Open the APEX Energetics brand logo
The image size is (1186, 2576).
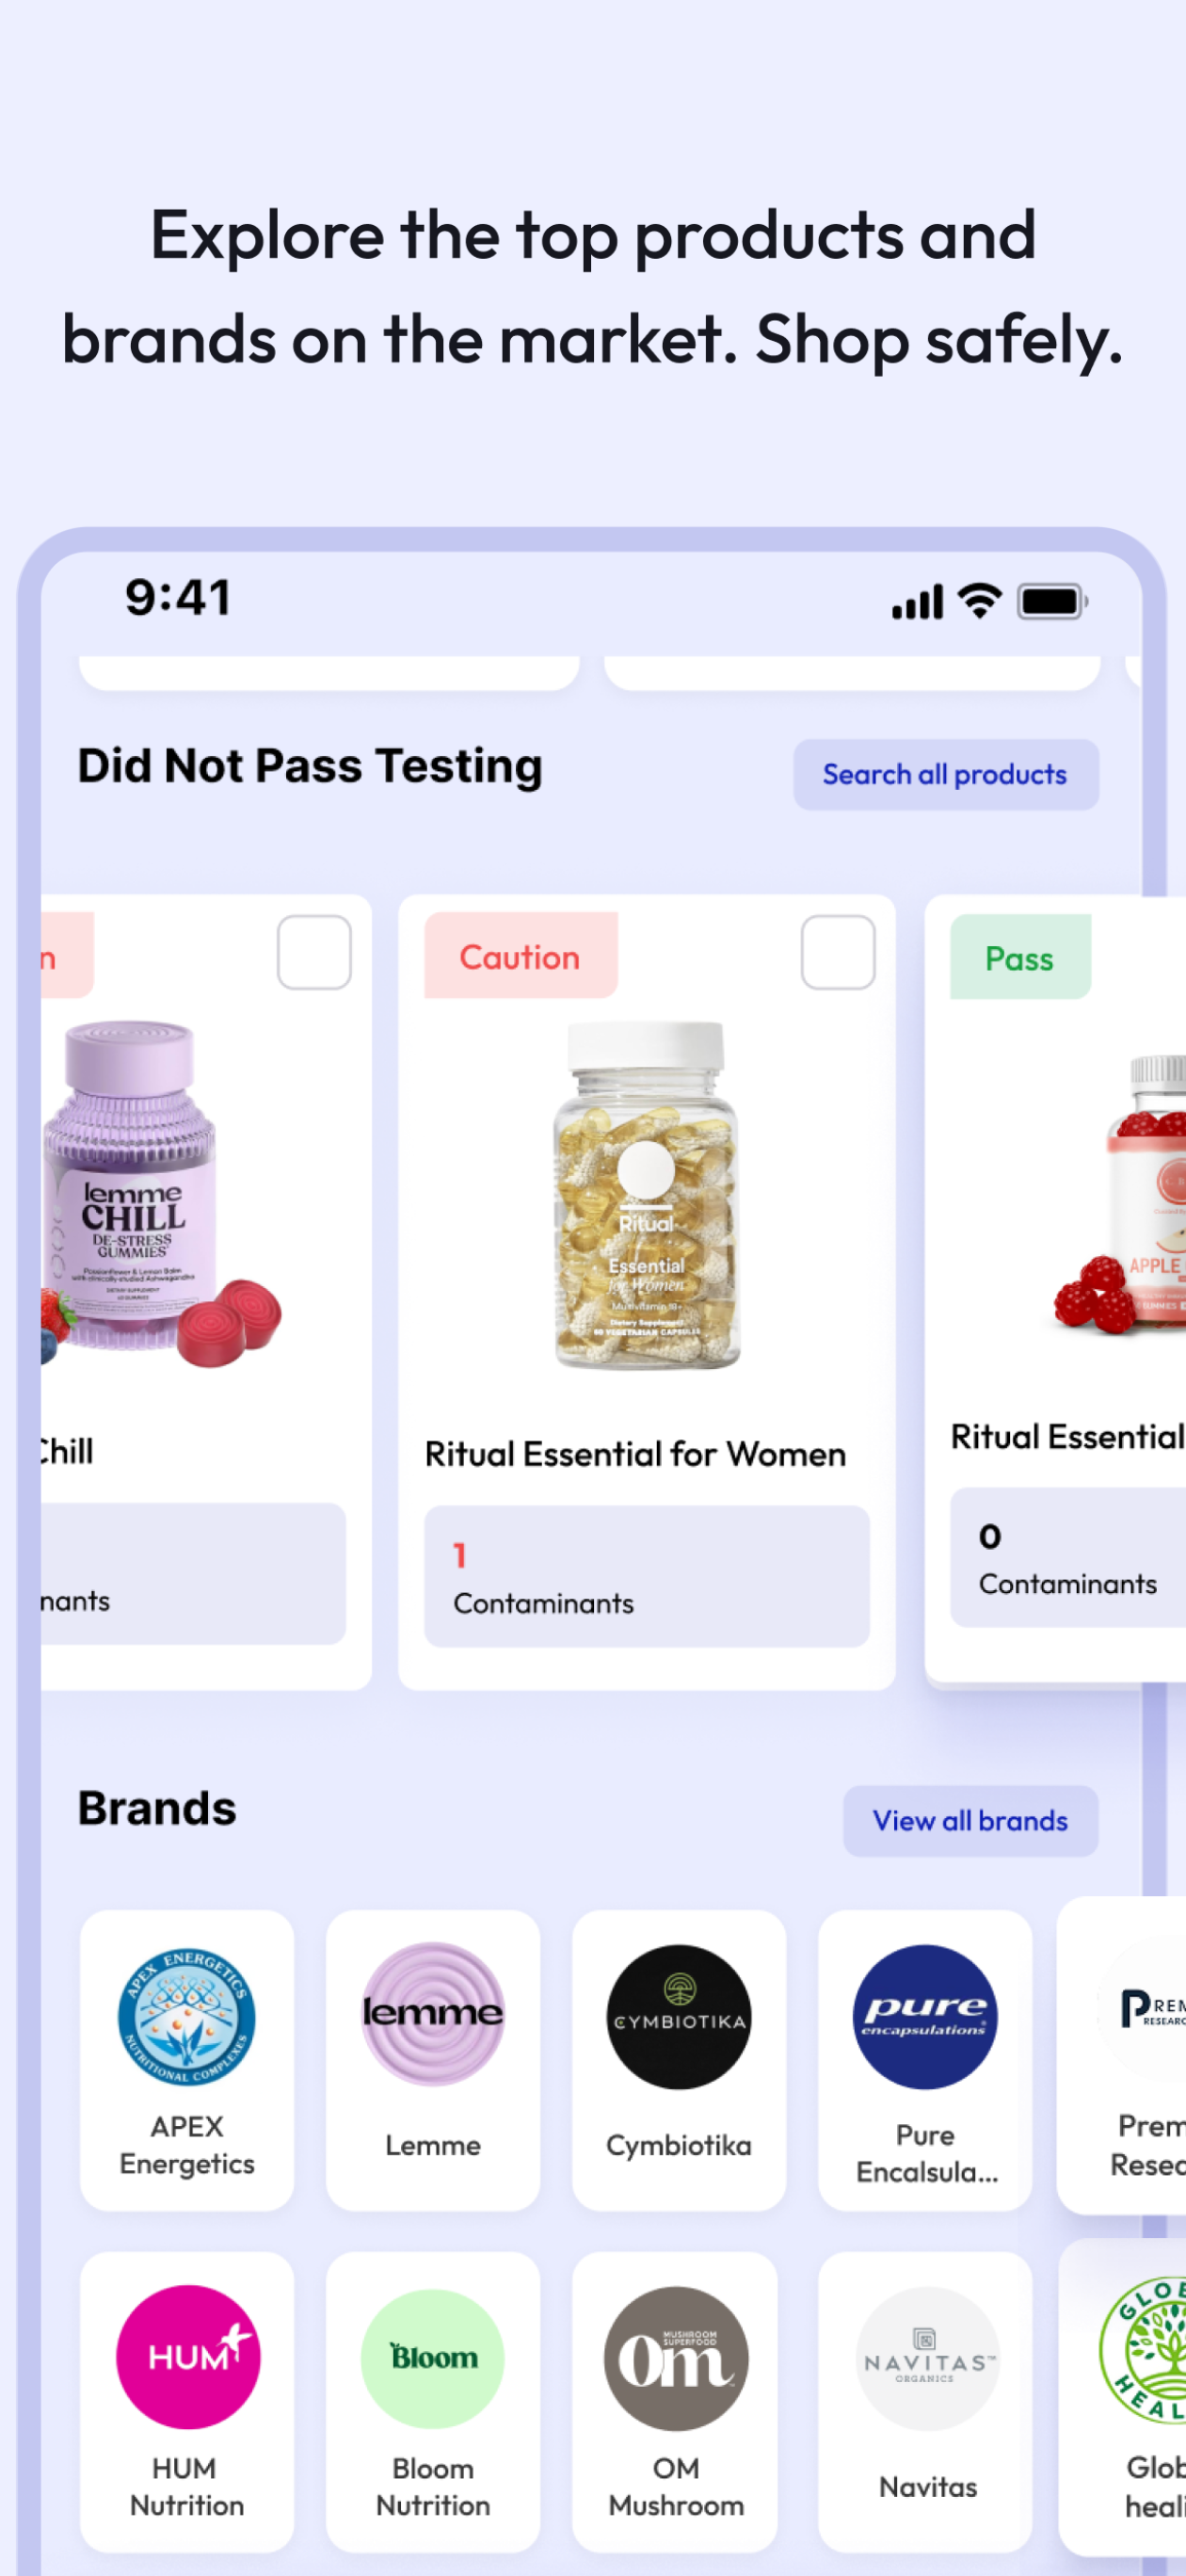click(x=186, y=2017)
